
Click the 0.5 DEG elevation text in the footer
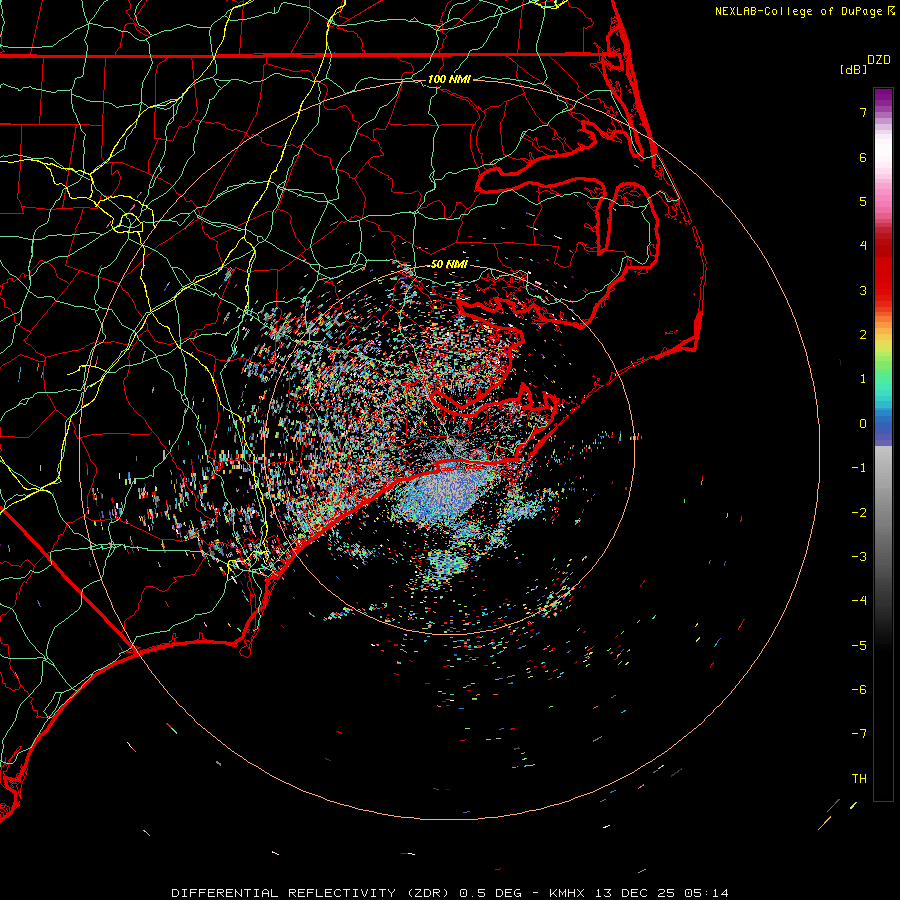(490, 893)
